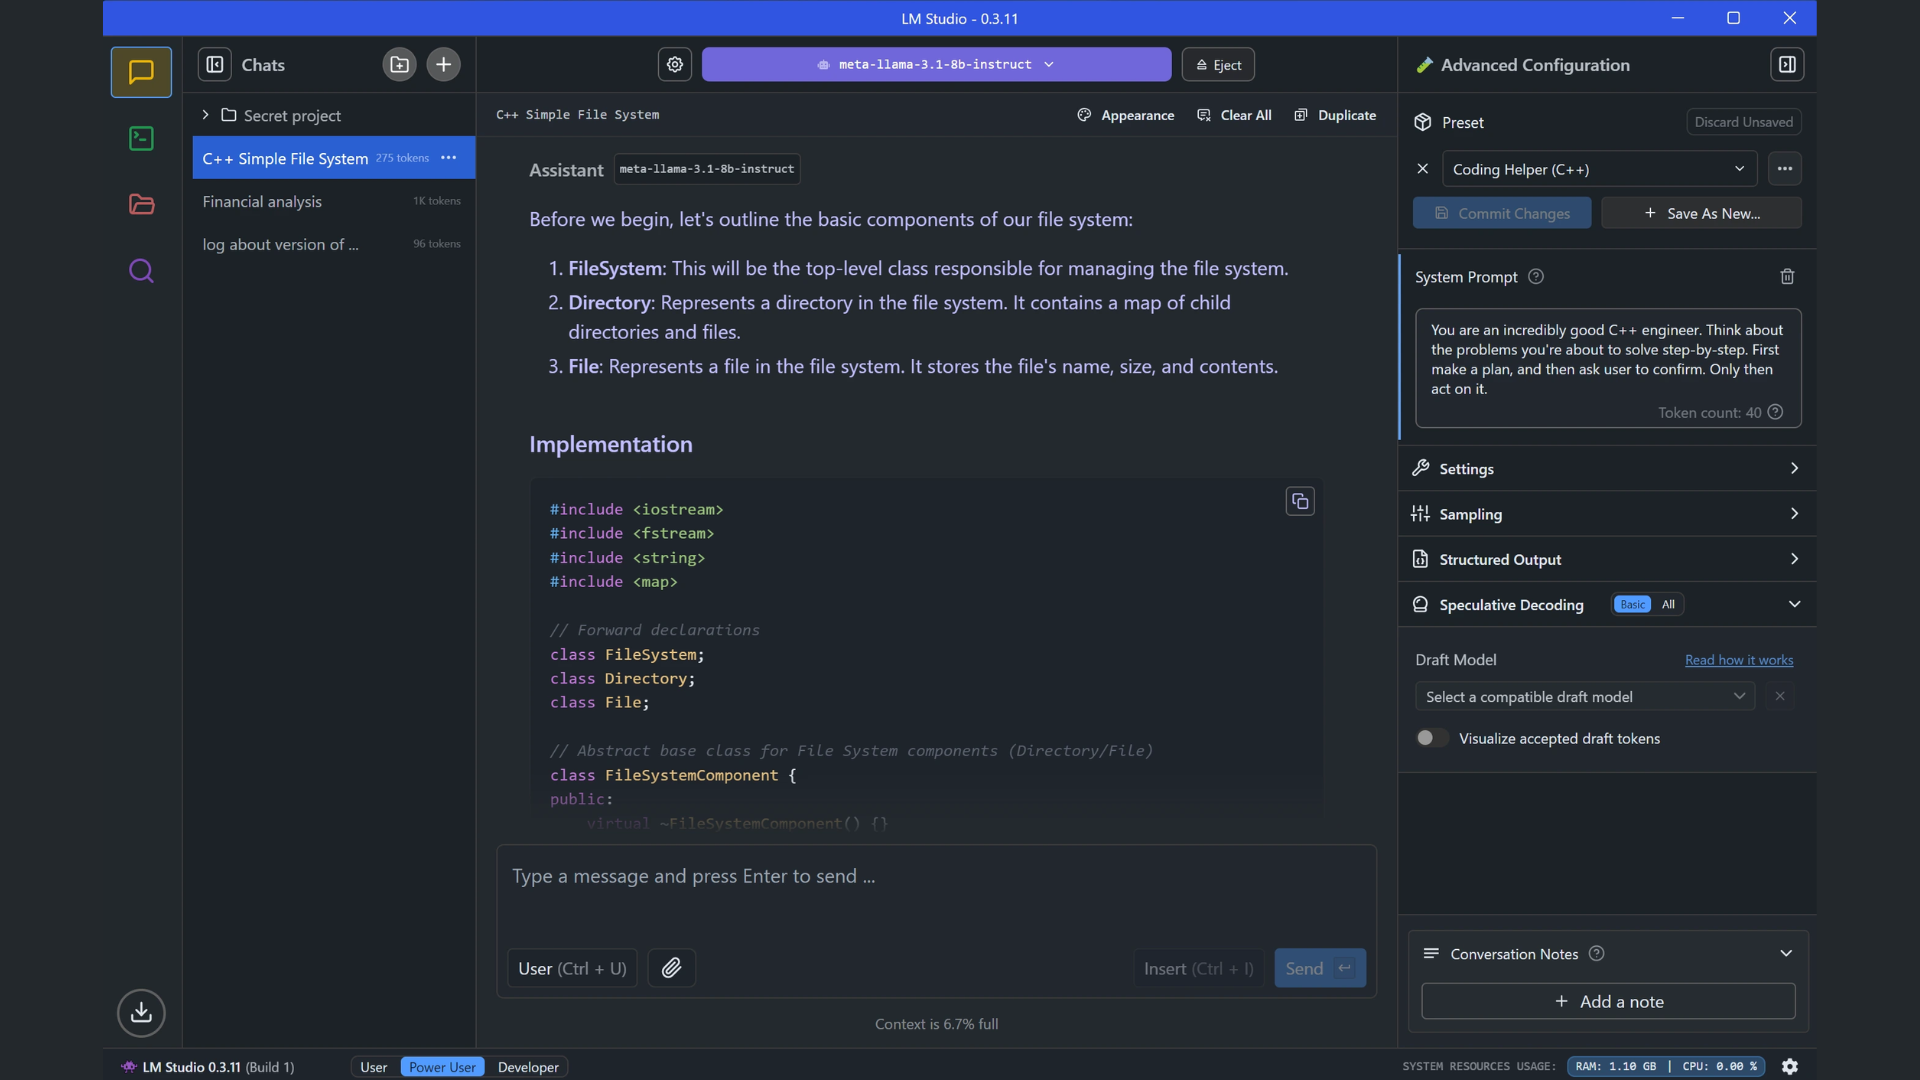Screen dimensions: 1920x1080
Task: Open the log about version of chat
Action: click(333, 244)
